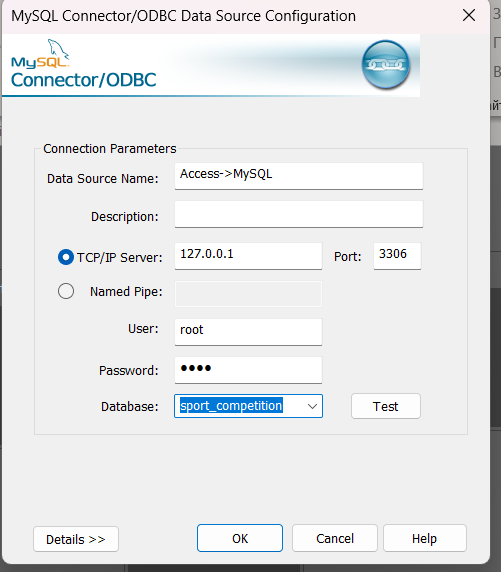Click the Data Source Name field

click(x=299, y=176)
